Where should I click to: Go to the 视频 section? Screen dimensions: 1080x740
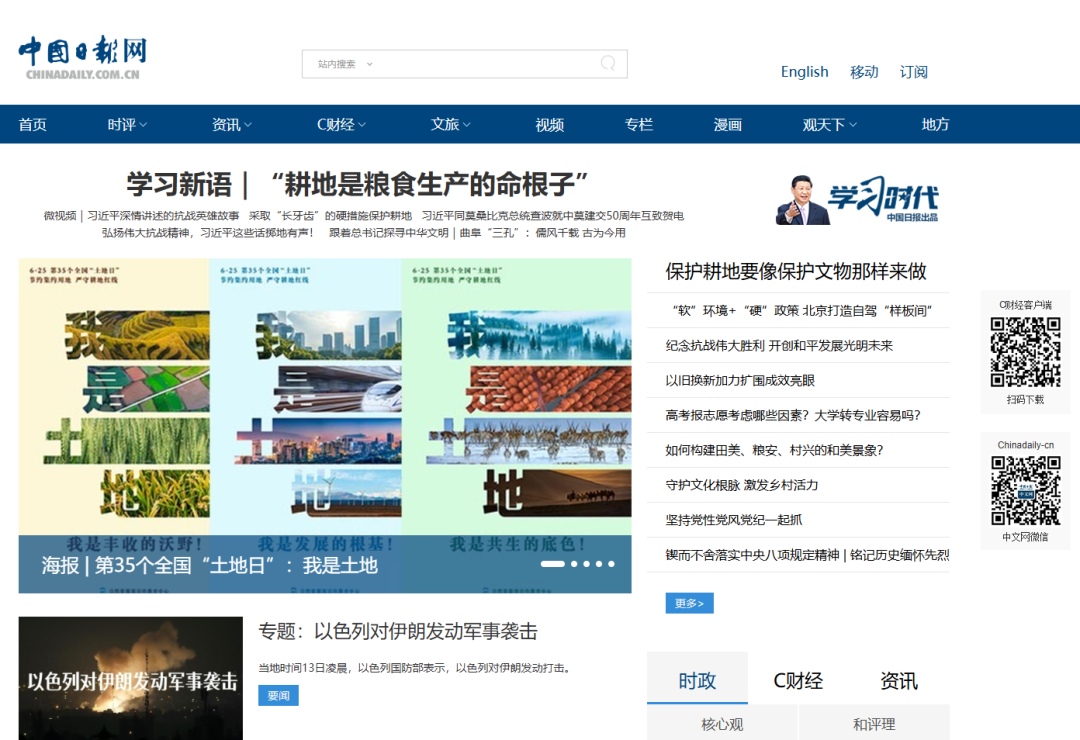pos(549,125)
